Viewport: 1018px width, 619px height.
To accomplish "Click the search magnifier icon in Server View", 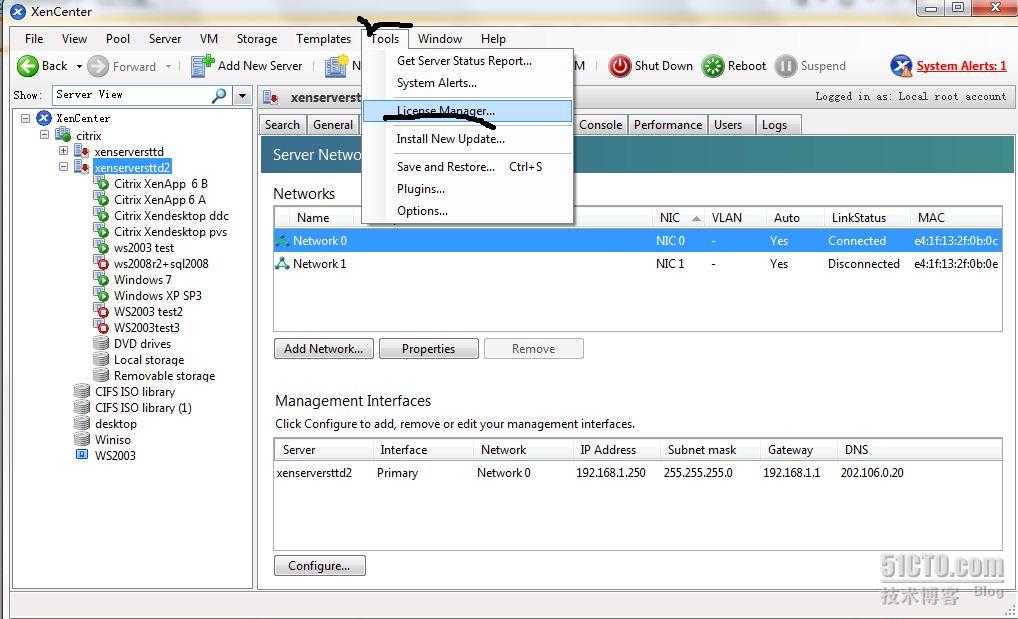I will (219, 95).
